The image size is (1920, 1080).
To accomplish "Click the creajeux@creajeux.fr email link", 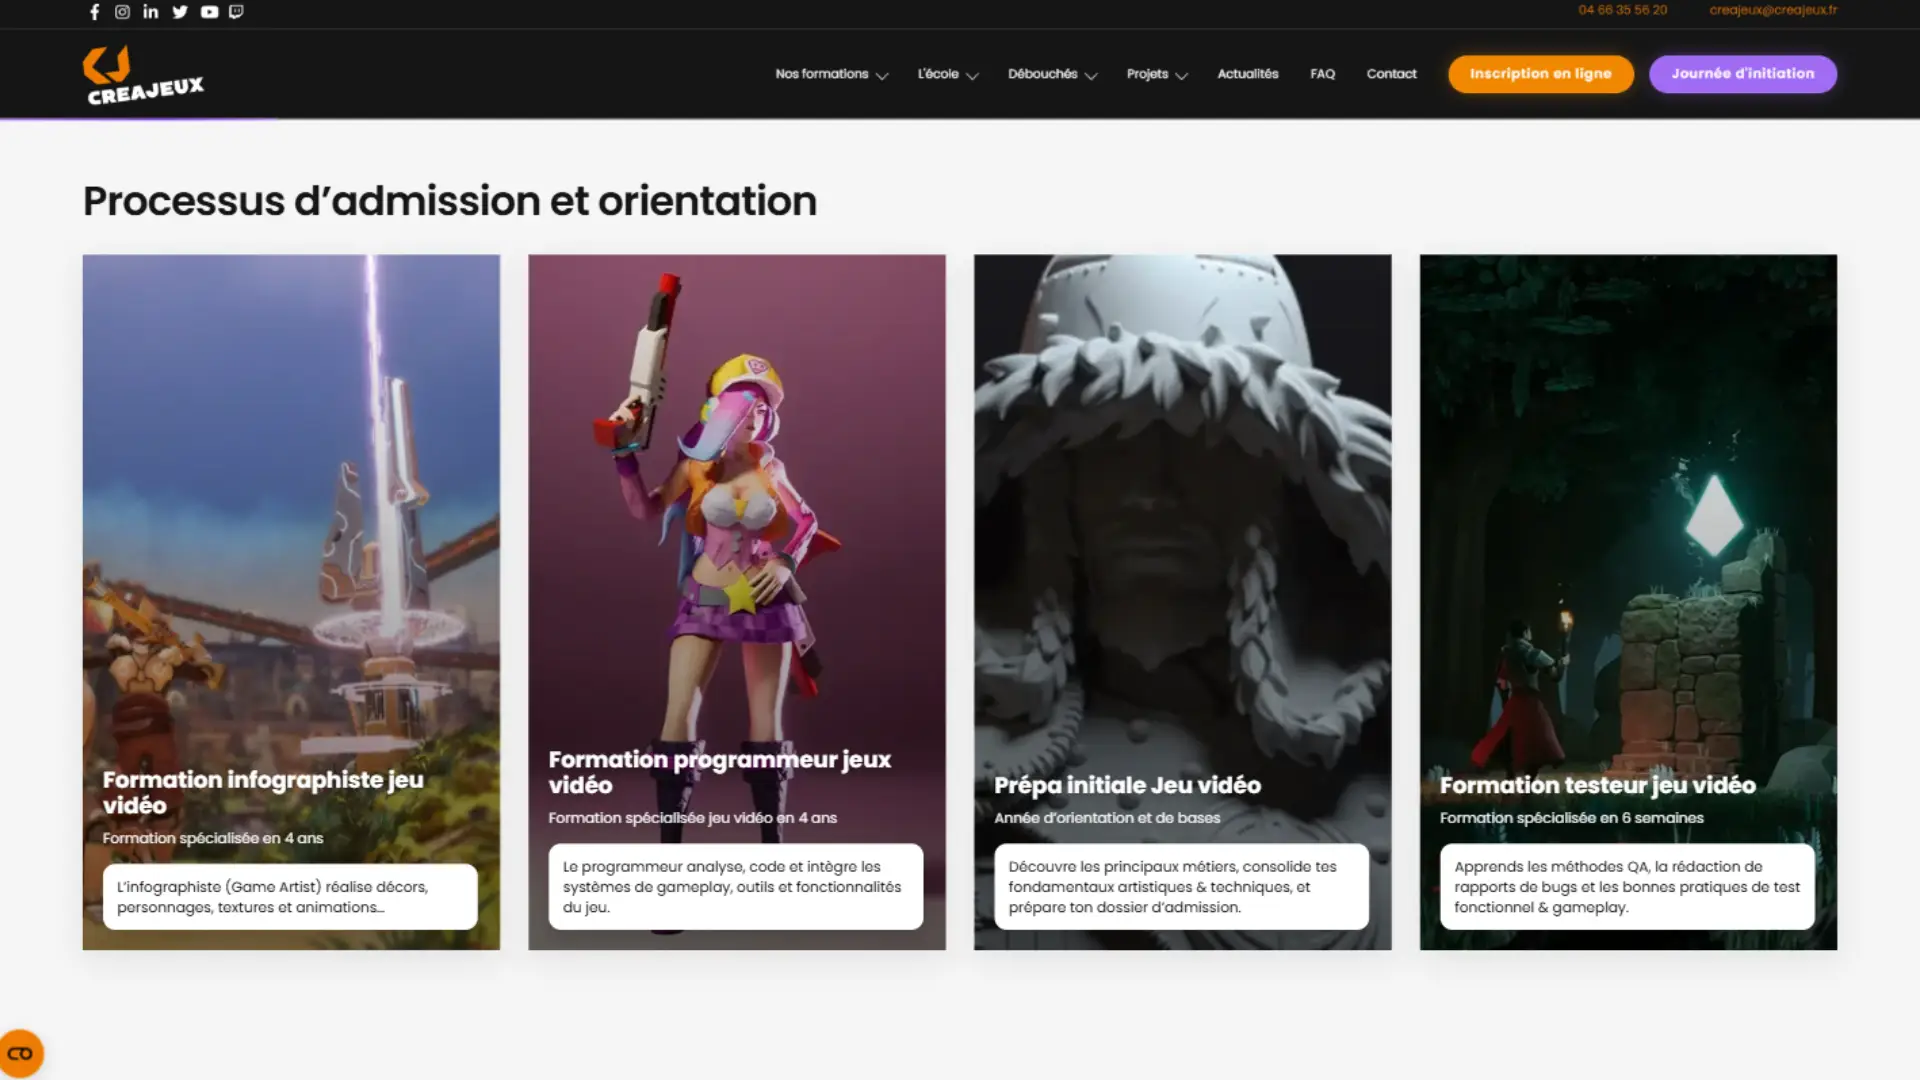I will [x=1773, y=10].
